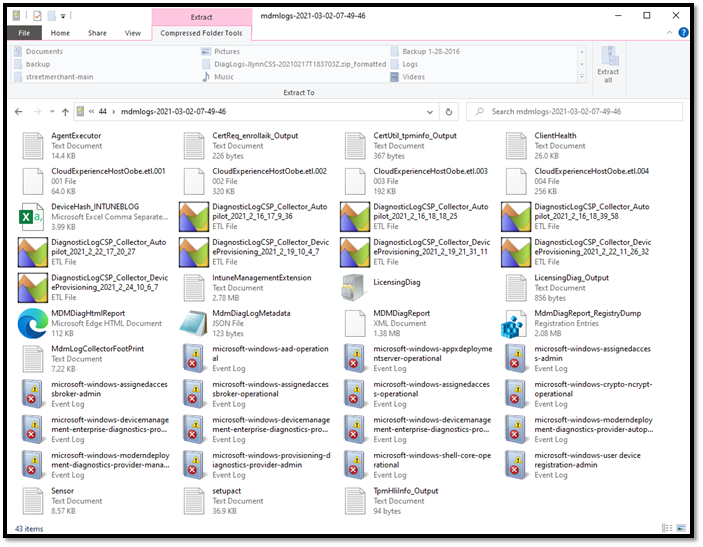
Task: Select the microsoft-windows-aad-operational event log icon
Action: (194, 358)
